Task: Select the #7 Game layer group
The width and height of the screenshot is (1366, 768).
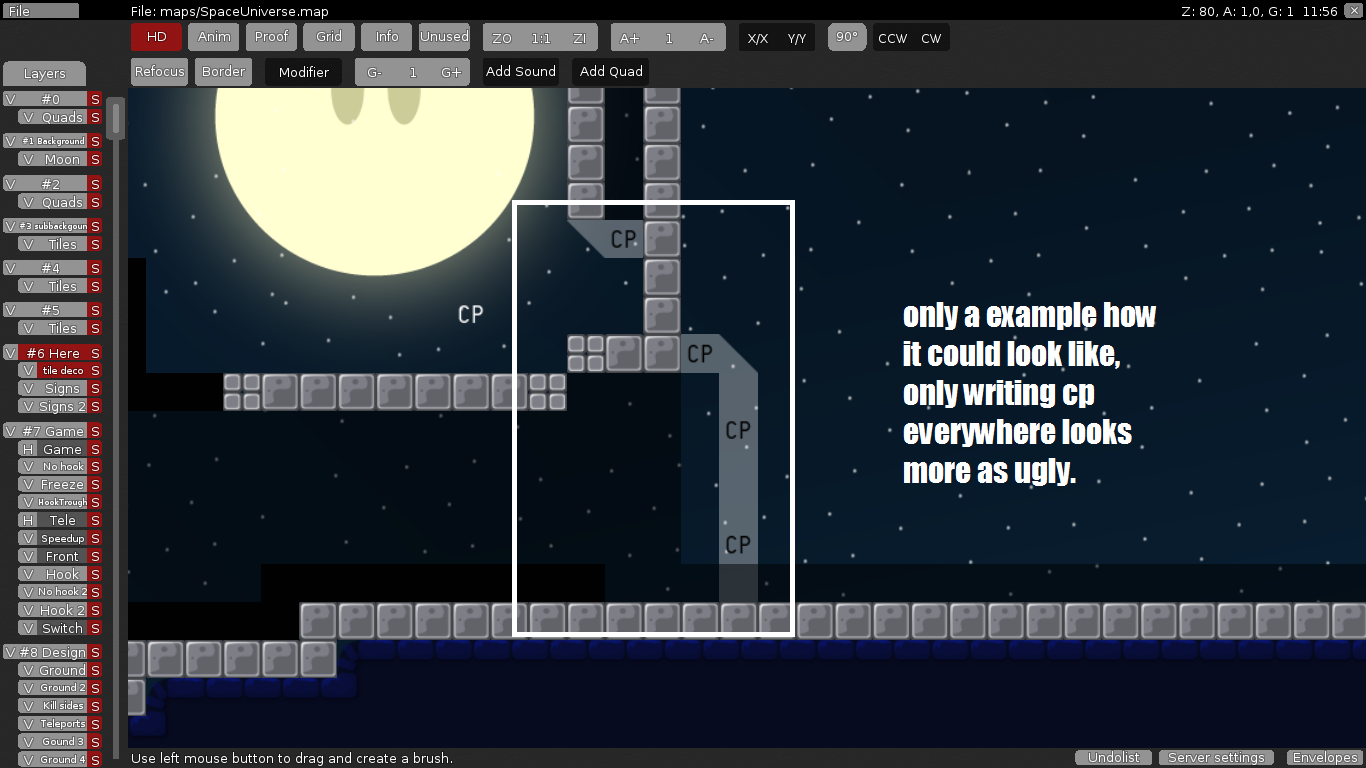Action: 54,431
